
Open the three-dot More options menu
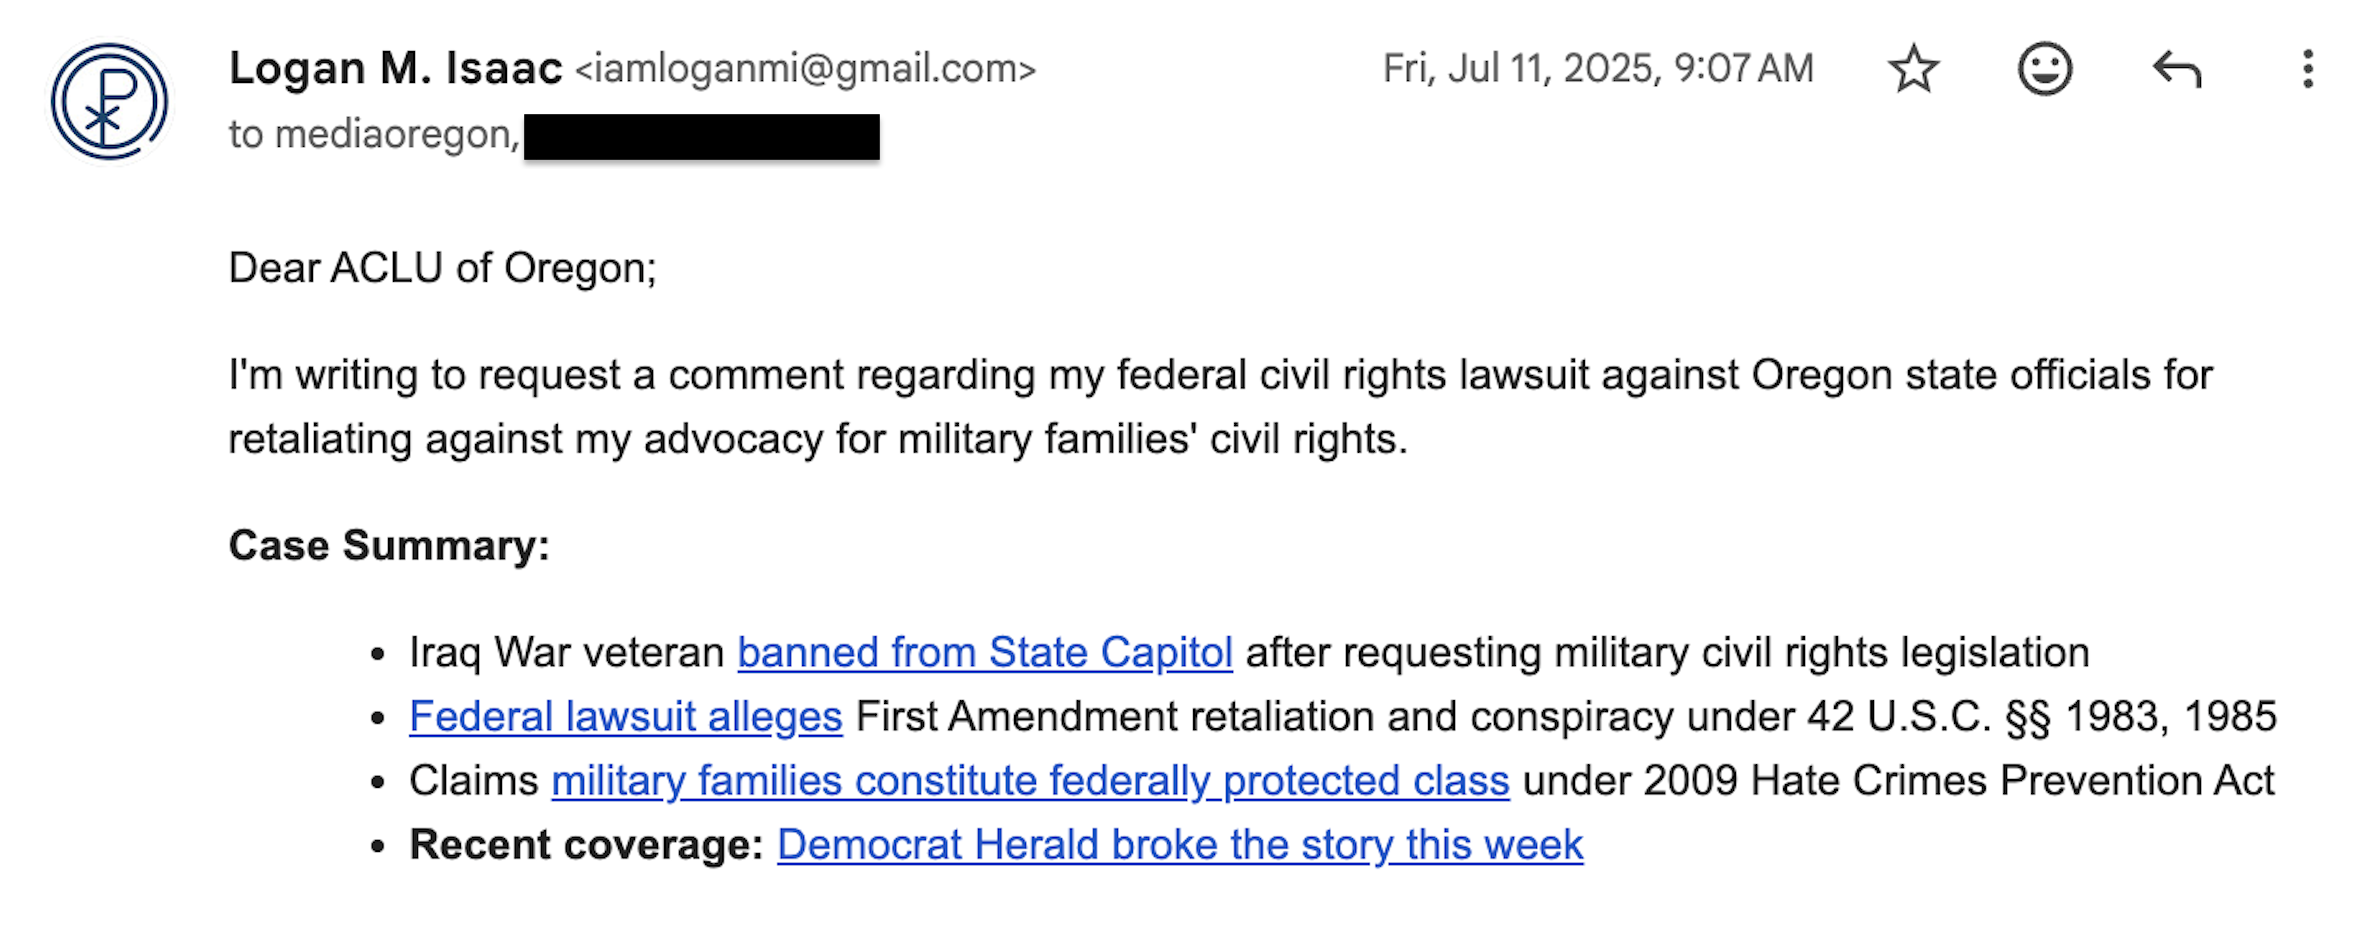pyautogui.click(x=2307, y=69)
